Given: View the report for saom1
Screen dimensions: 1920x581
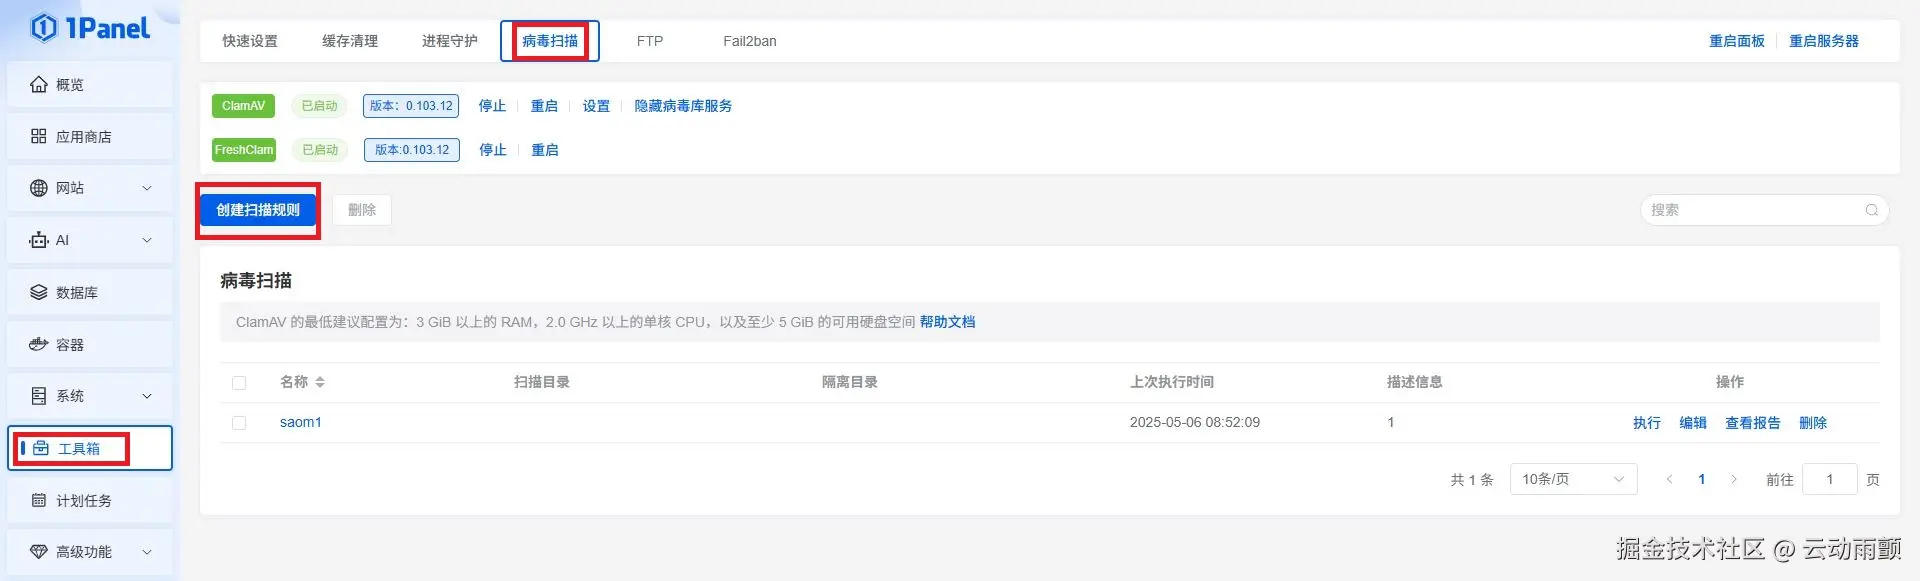Looking at the screenshot, I should [x=1753, y=423].
